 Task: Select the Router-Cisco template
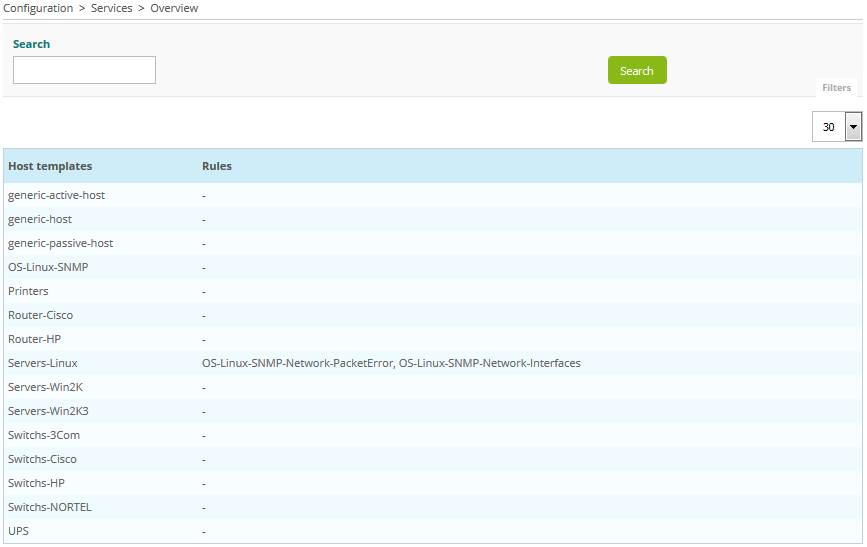tap(40, 315)
